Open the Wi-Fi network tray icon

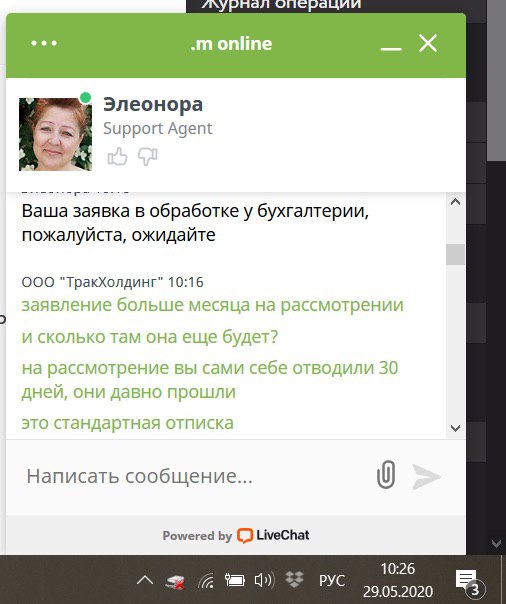(206, 580)
